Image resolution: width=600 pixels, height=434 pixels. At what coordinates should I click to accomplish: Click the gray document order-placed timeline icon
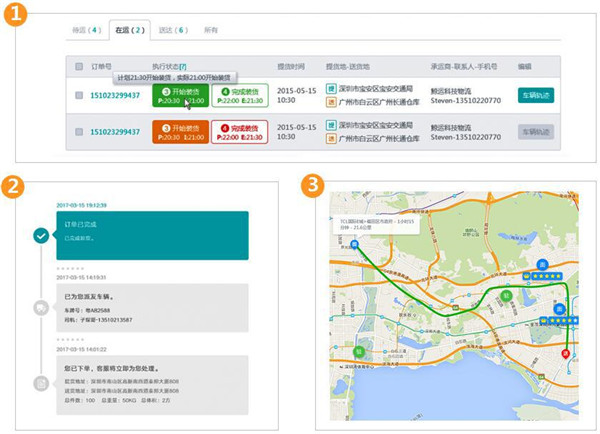click(x=40, y=383)
